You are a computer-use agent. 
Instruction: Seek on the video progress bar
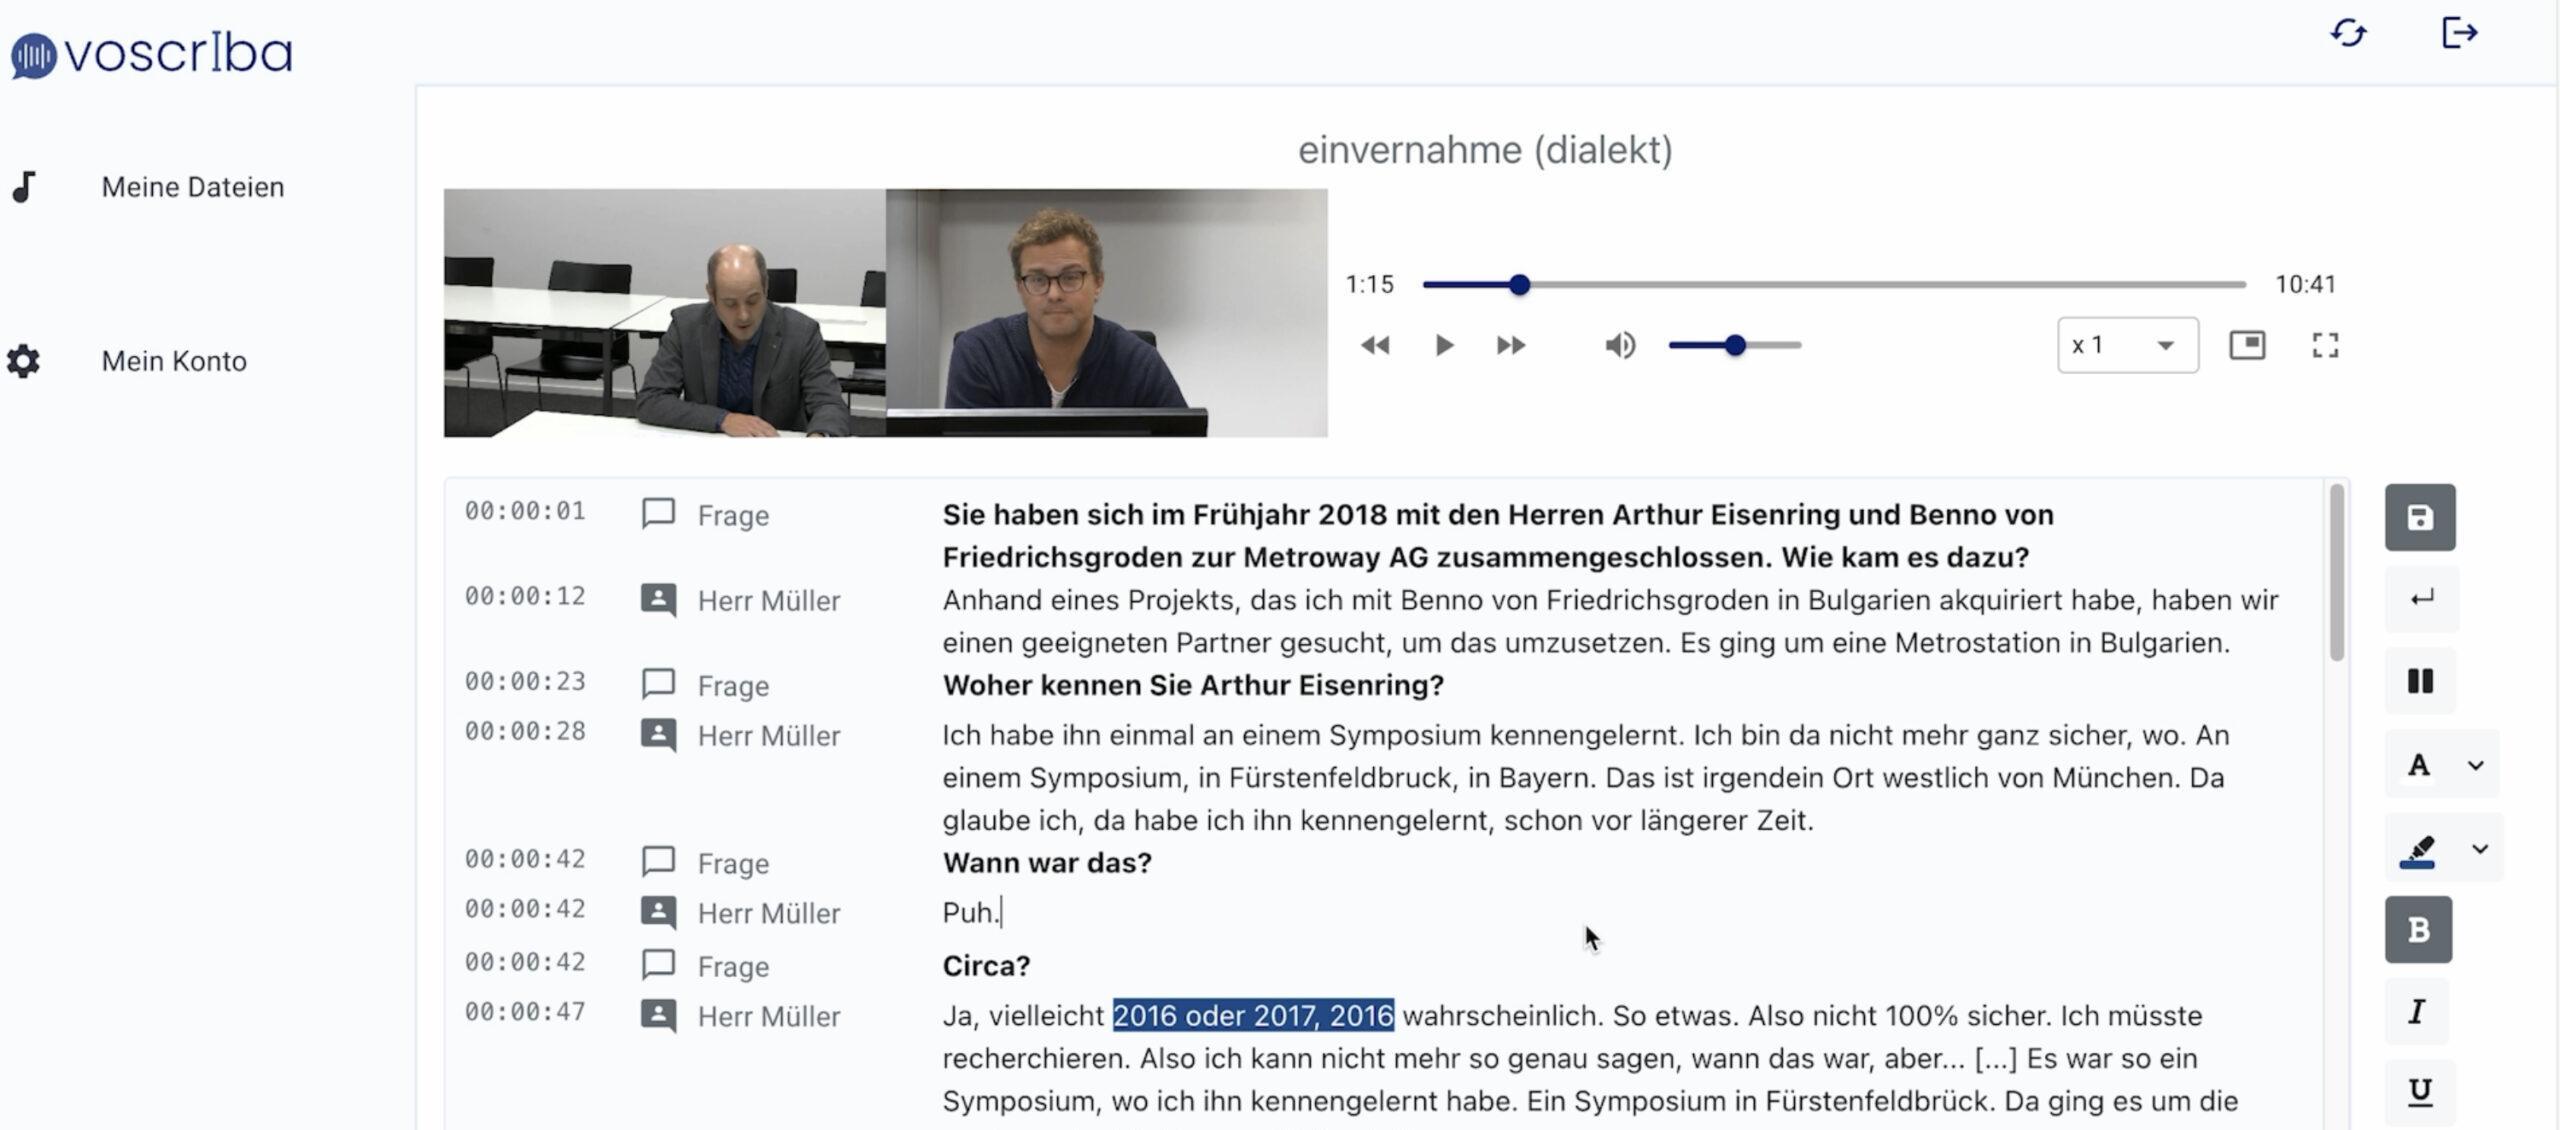1834,285
